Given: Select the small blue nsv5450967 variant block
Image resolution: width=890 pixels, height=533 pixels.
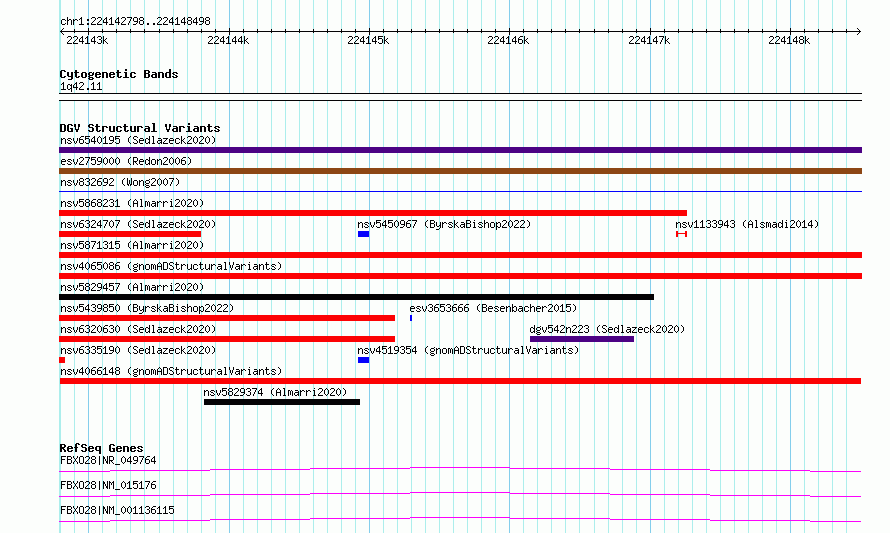Looking at the screenshot, I should point(363,234).
